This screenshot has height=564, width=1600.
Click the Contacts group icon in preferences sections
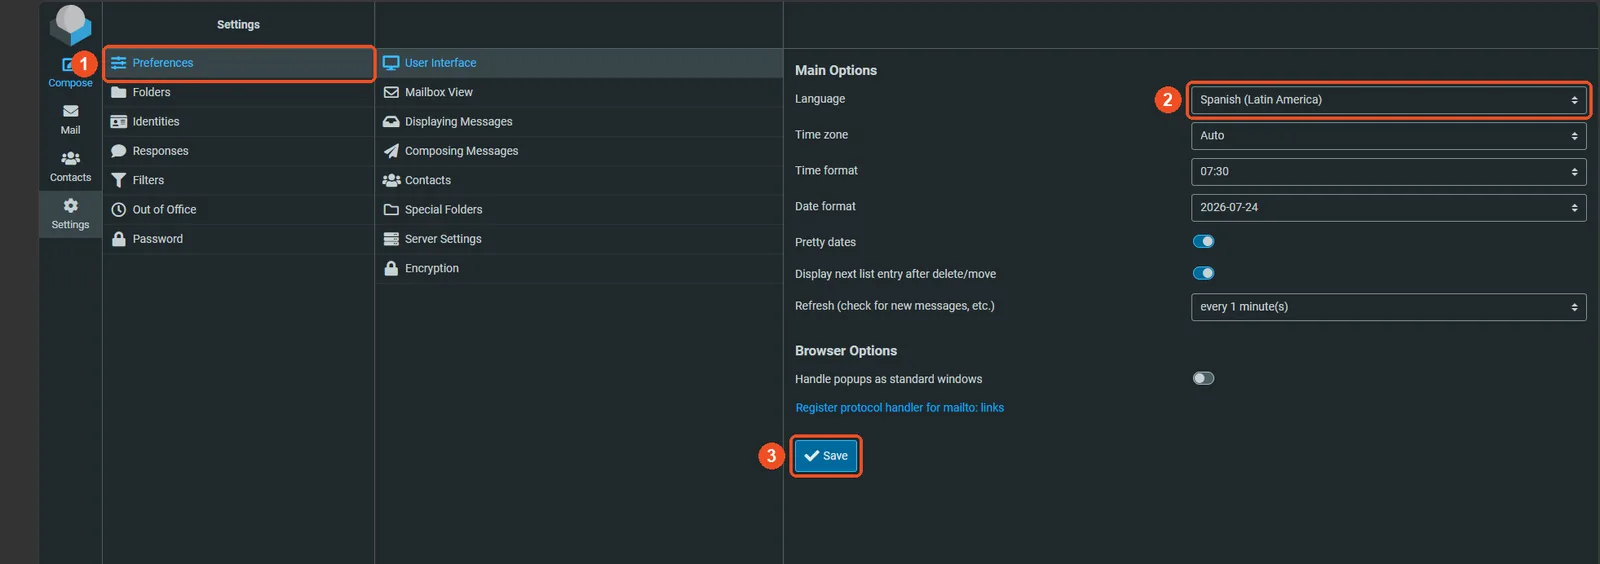point(391,180)
